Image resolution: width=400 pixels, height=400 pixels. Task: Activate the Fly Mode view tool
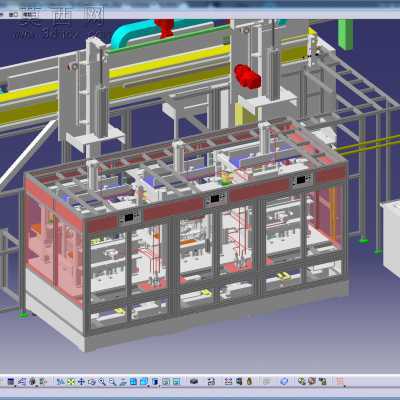point(60,381)
